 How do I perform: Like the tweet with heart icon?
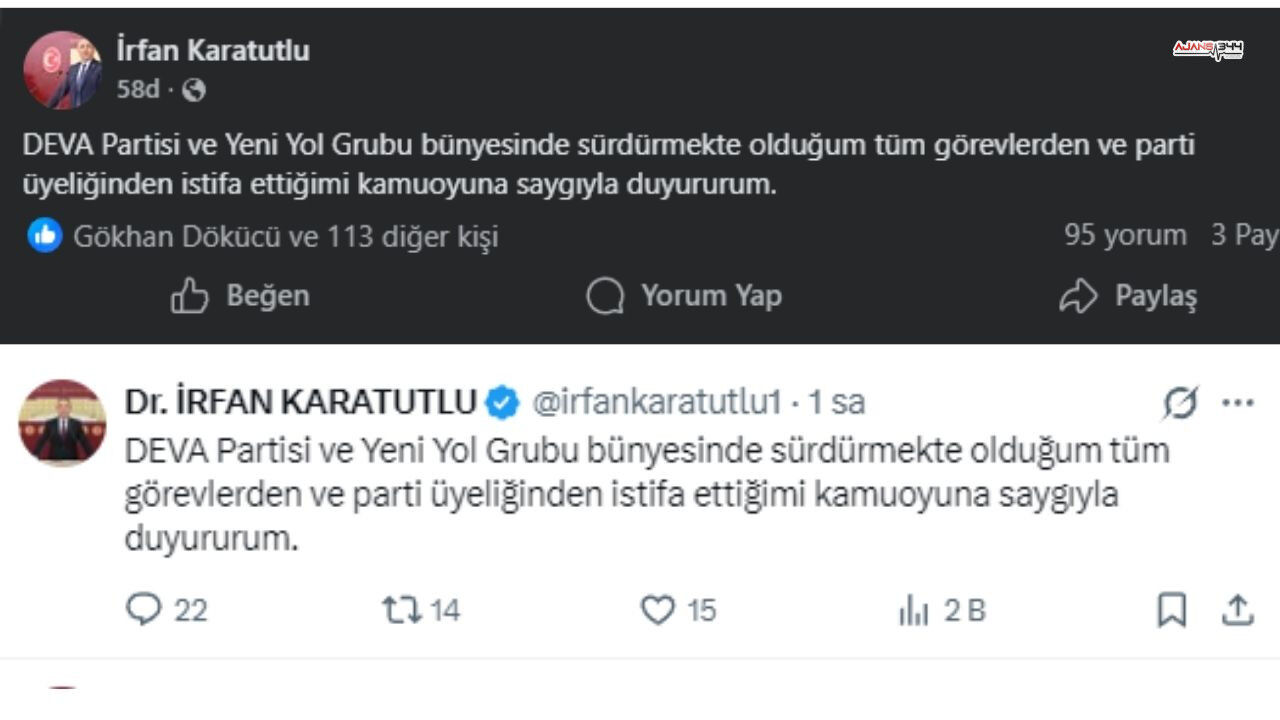(x=657, y=610)
